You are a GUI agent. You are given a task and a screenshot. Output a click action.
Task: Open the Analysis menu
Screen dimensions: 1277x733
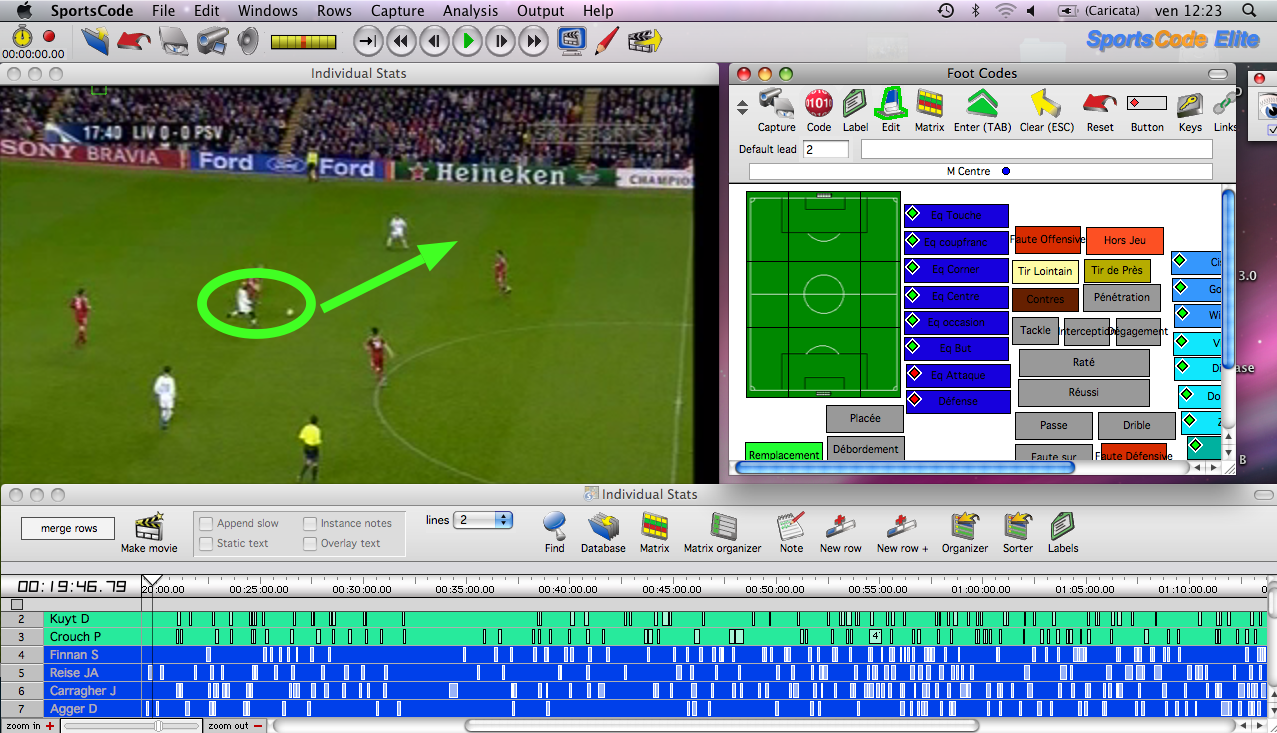click(x=470, y=11)
